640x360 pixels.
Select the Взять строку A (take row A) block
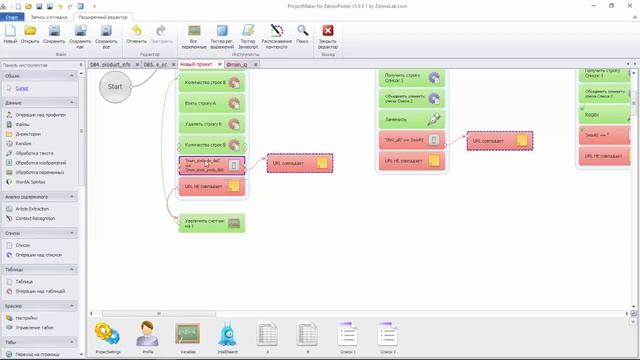[212, 103]
